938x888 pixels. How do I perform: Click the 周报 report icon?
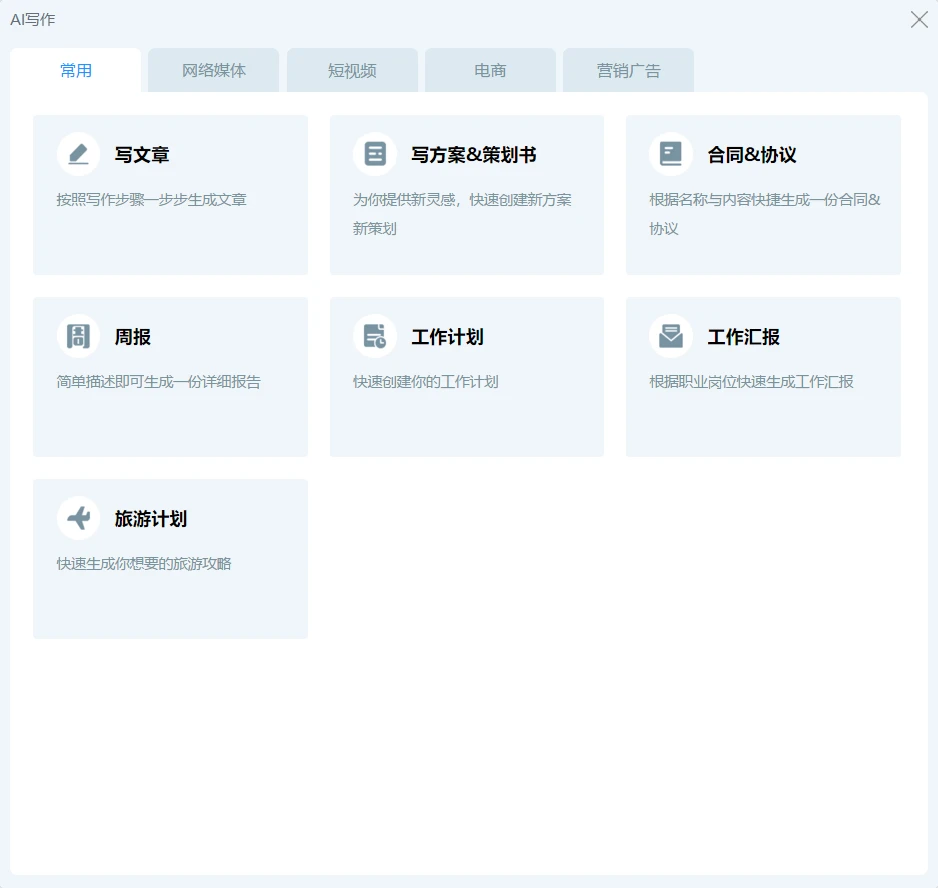[x=78, y=336]
